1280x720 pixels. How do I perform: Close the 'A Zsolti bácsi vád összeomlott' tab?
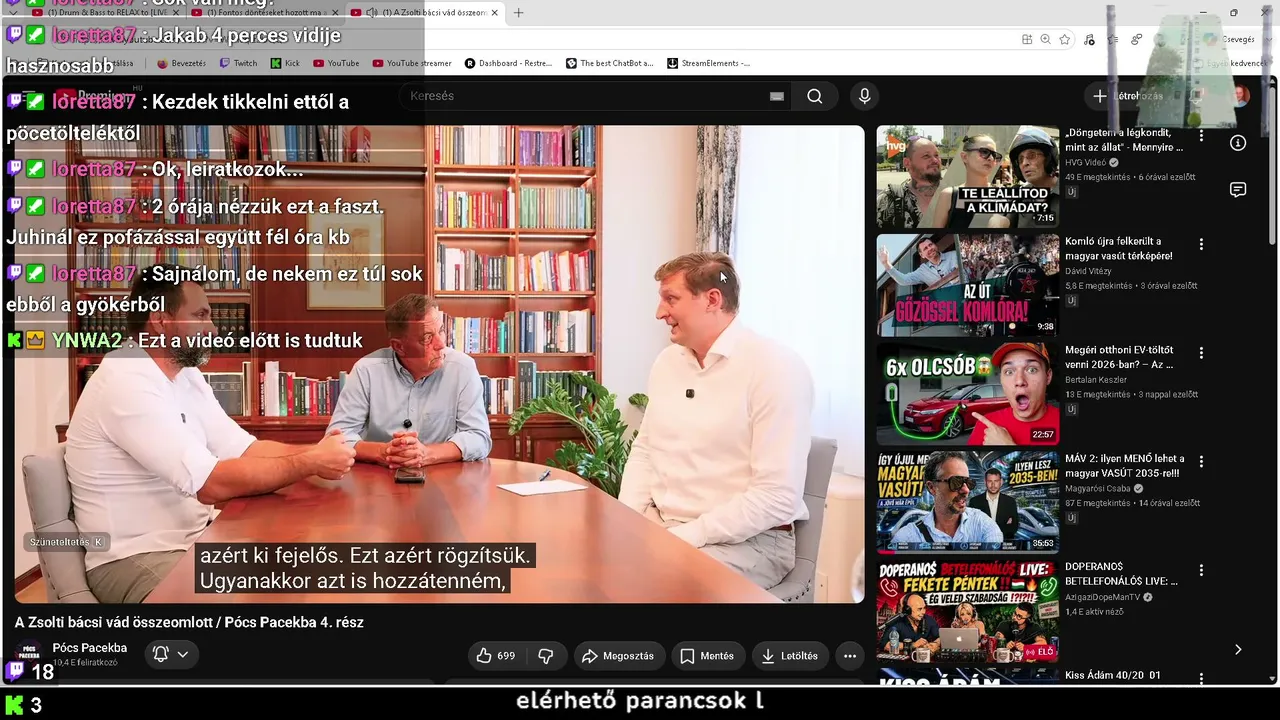[x=494, y=13]
